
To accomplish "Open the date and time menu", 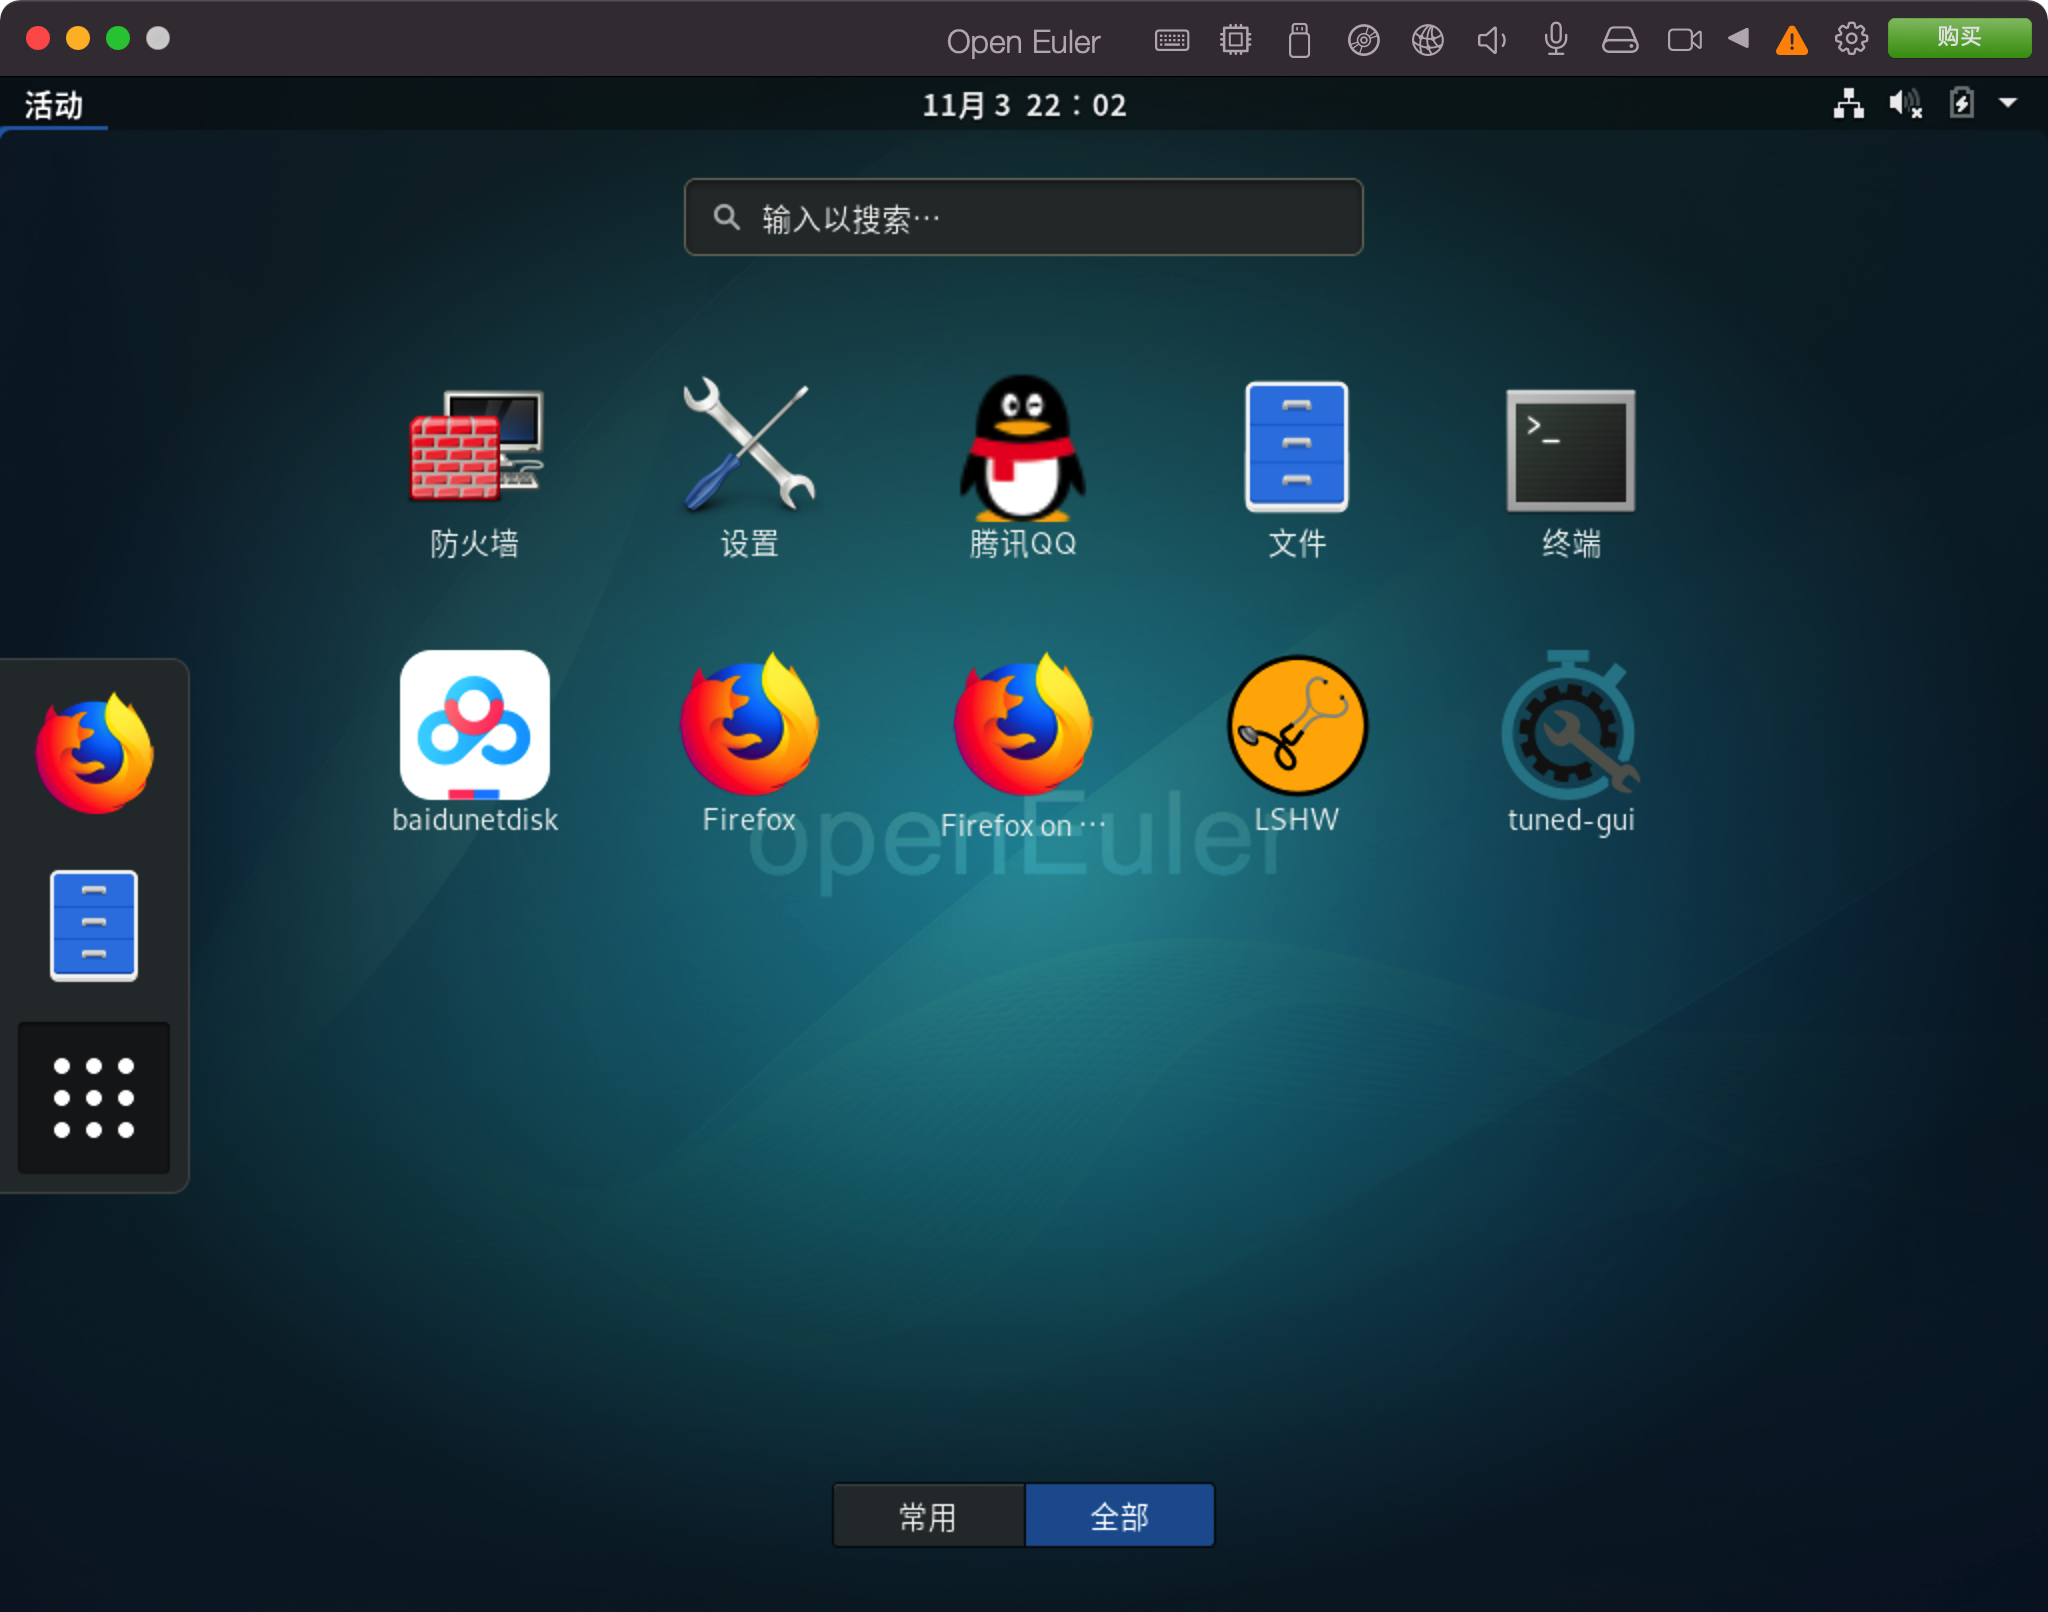I will point(1023,105).
